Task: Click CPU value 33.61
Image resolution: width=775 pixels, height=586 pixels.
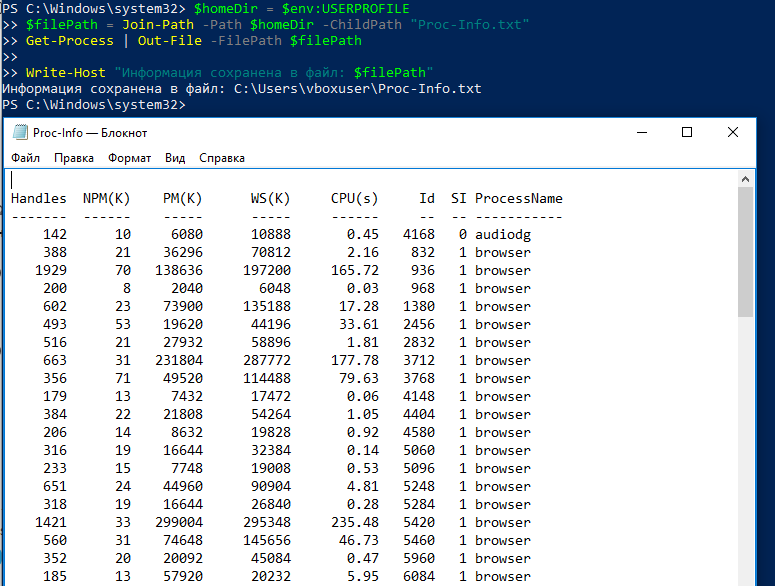Action: pos(358,325)
